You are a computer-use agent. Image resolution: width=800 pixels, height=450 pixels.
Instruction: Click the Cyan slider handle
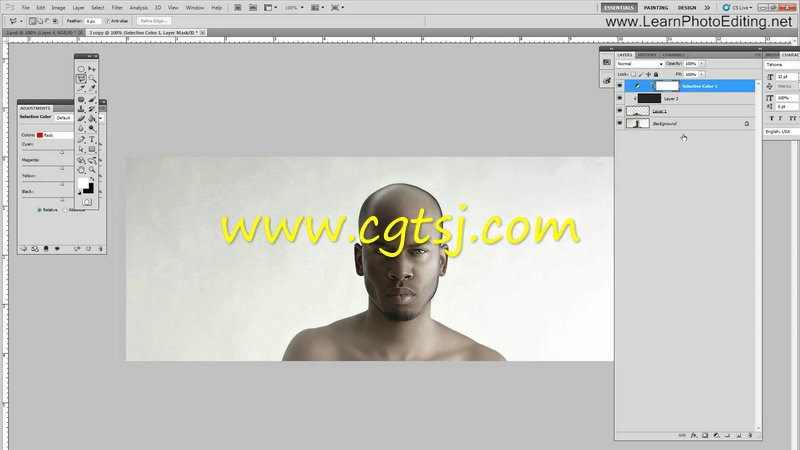click(x=62, y=152)
